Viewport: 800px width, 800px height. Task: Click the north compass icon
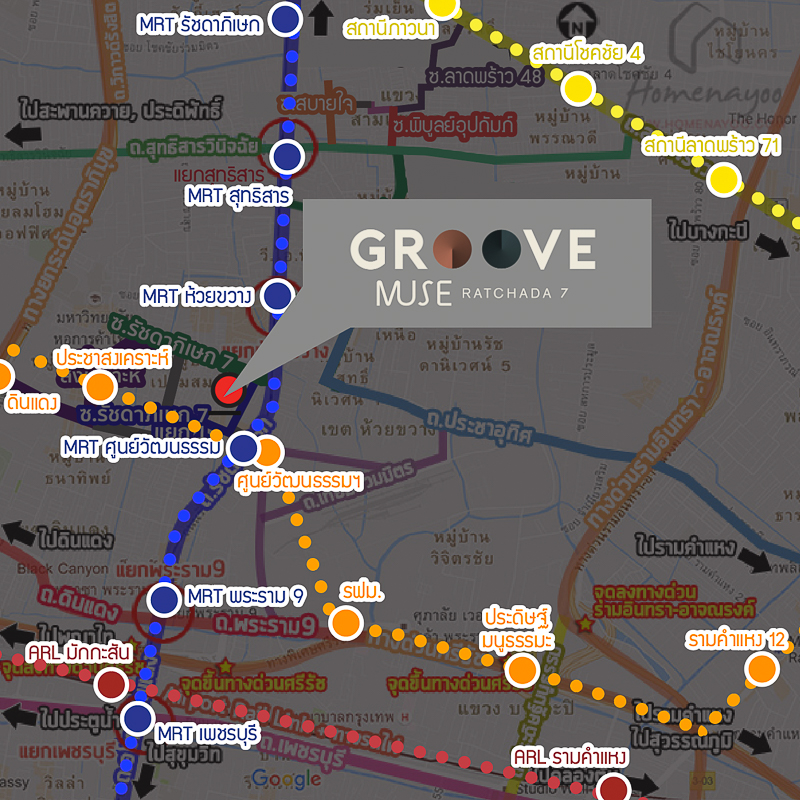click(575, 21)
